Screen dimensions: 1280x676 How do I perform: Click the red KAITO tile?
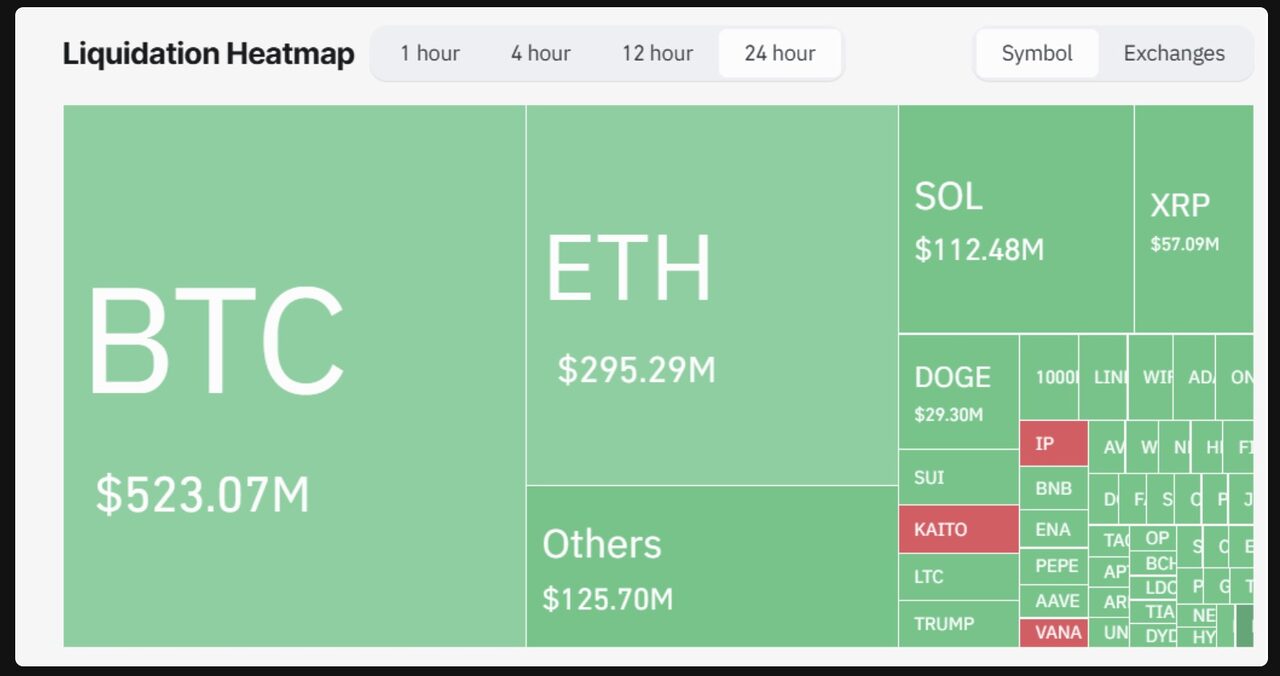click(x=958, y=529)
